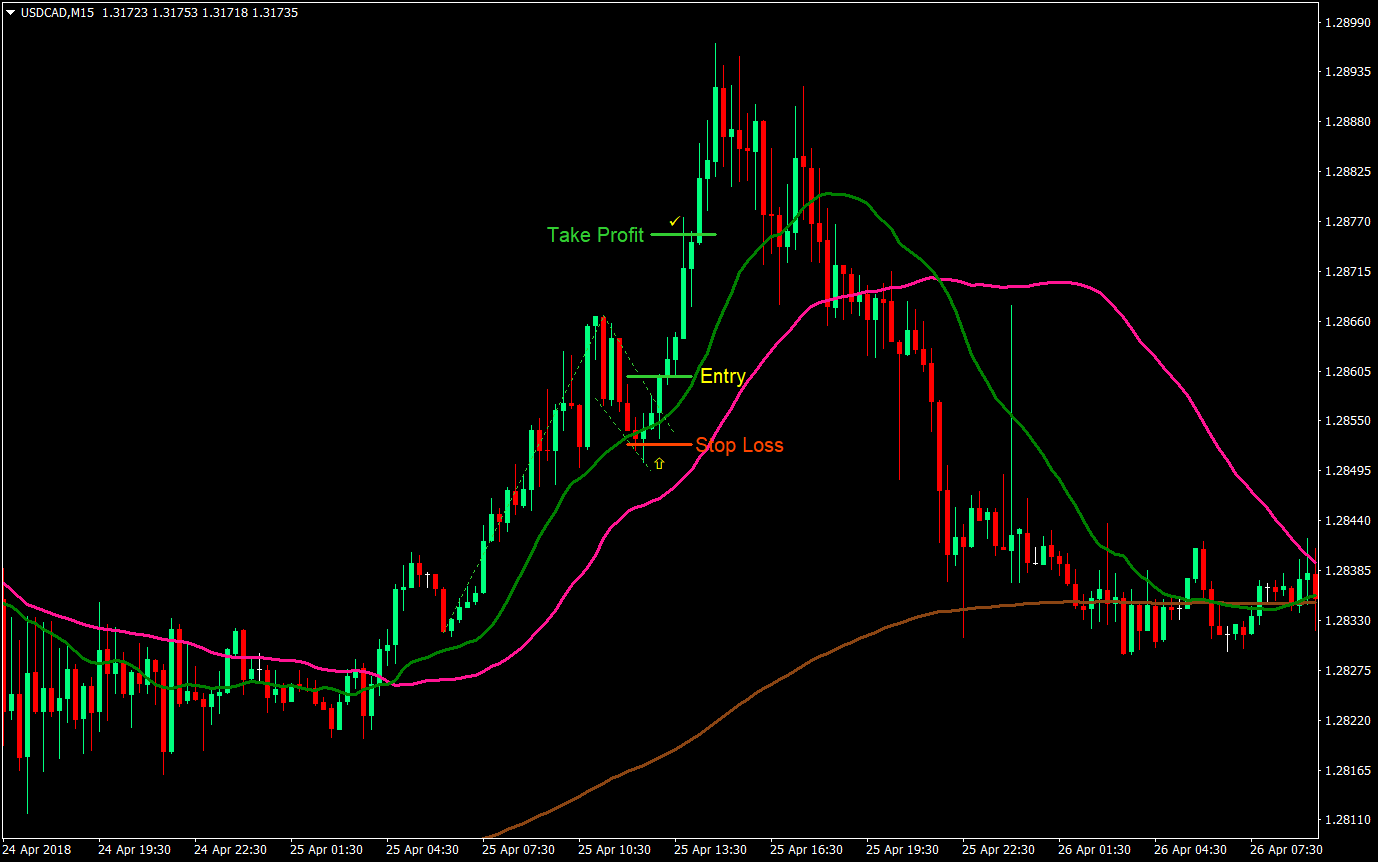Click the open price value 1.31723

point(124,13)
